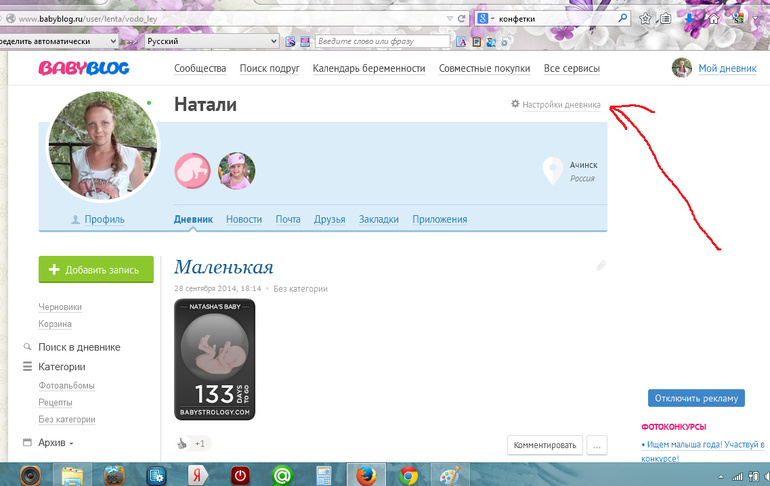Bookmark the page with the star icon
This screenshot has width=770, height=486.
click(645, 18)
